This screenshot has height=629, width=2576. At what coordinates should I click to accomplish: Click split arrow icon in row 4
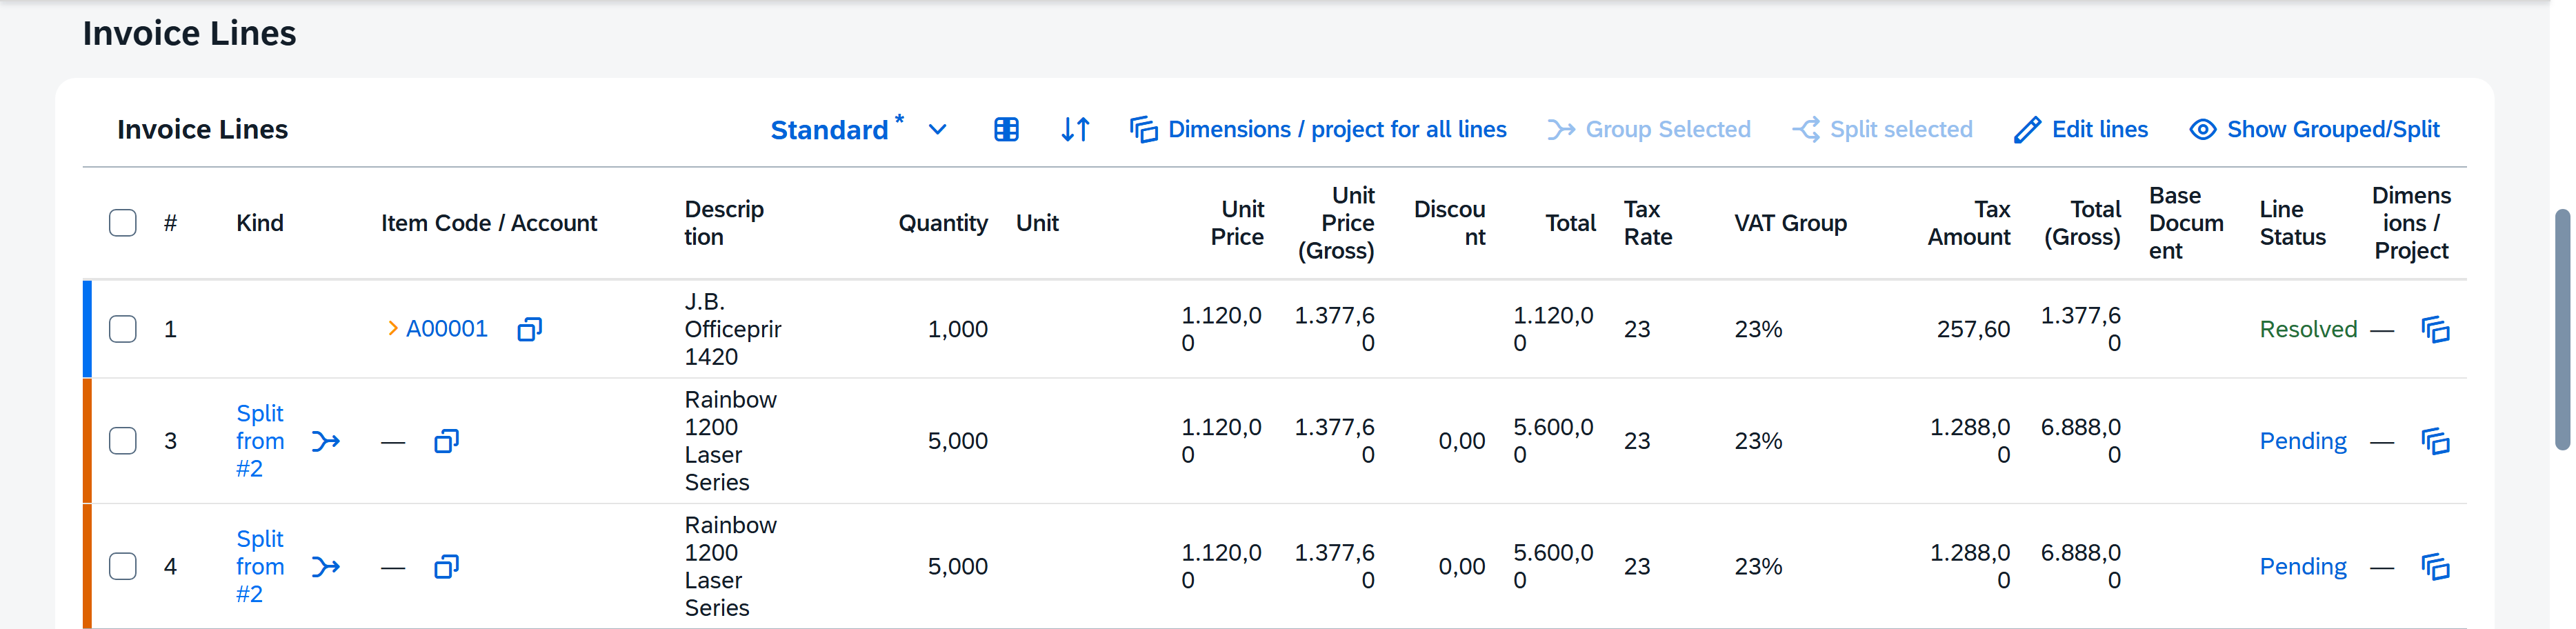[x=326, y=567]
